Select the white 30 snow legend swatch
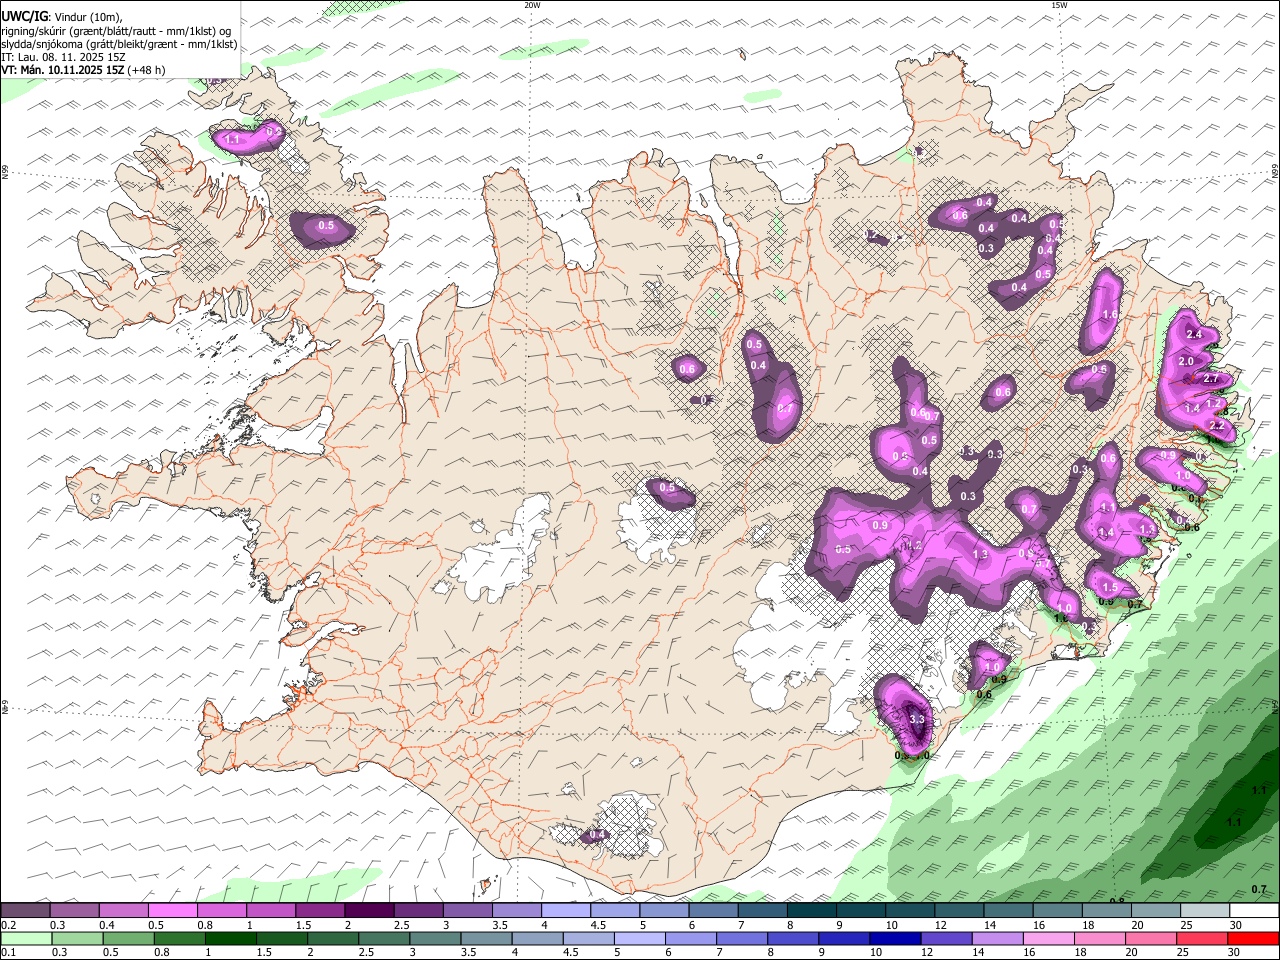This screenshot has height=960, width=1280. (1254, 911)
